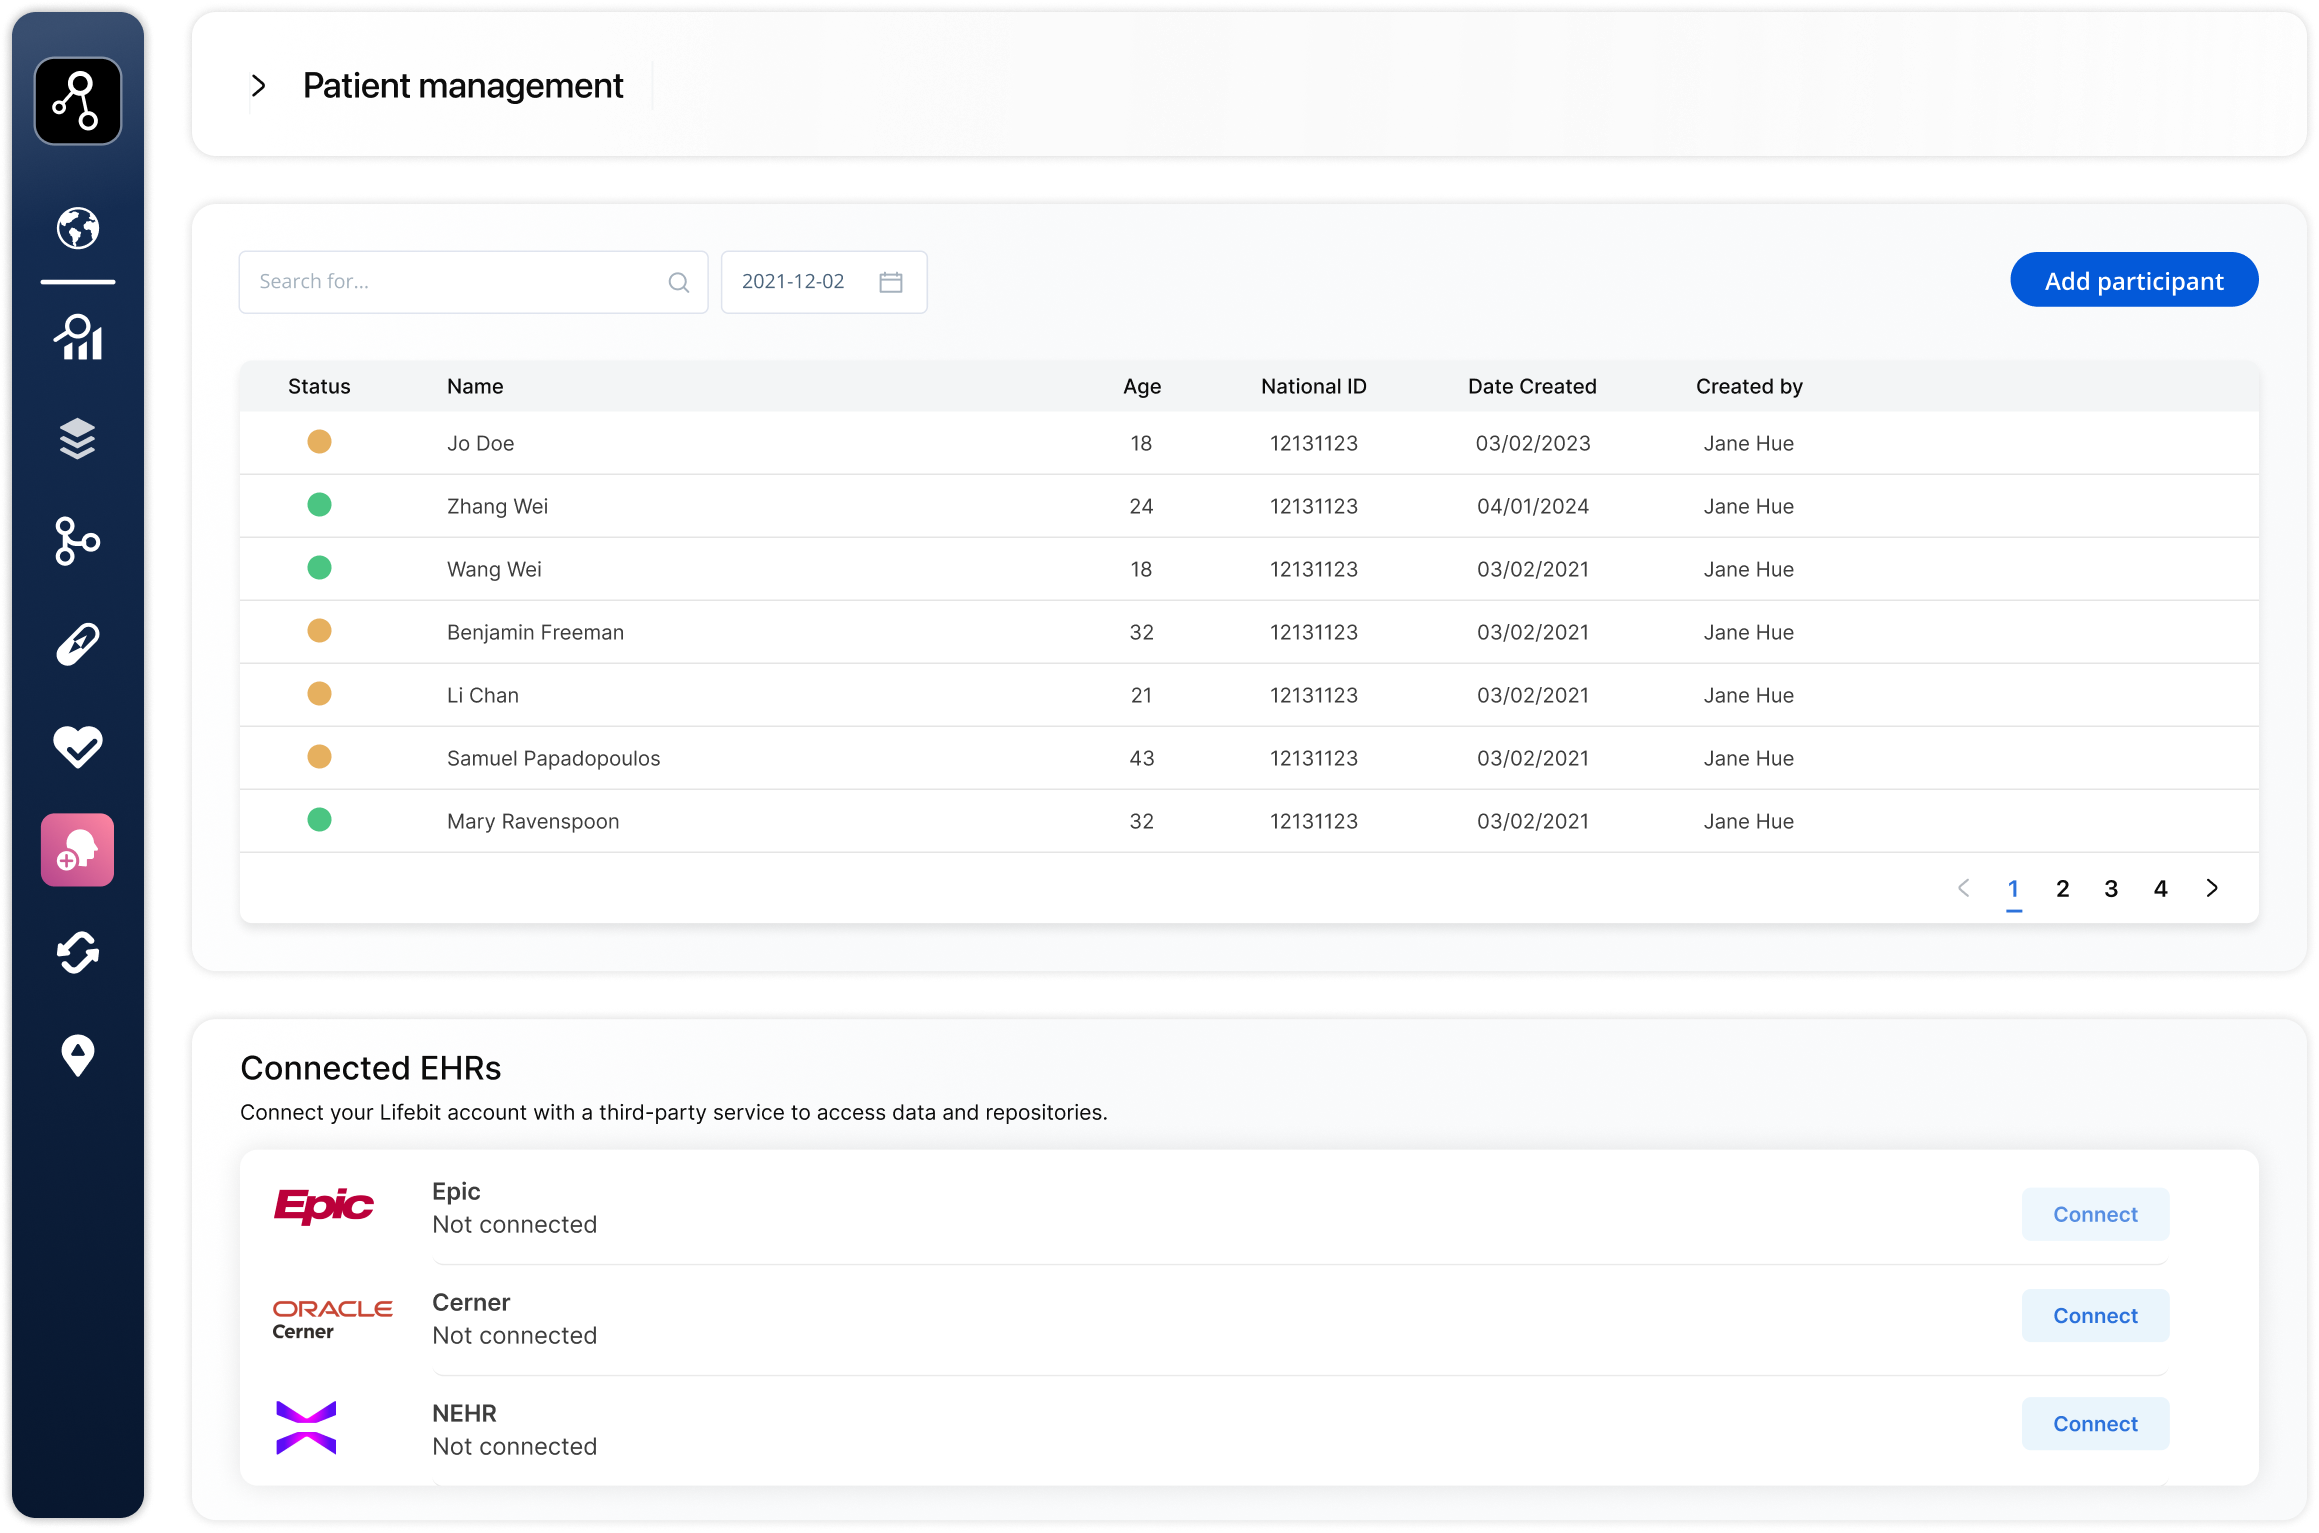This screenshot has width=2319, height=1533.
Task: Click Jo Doe's orange status dot
Action: 319,441
